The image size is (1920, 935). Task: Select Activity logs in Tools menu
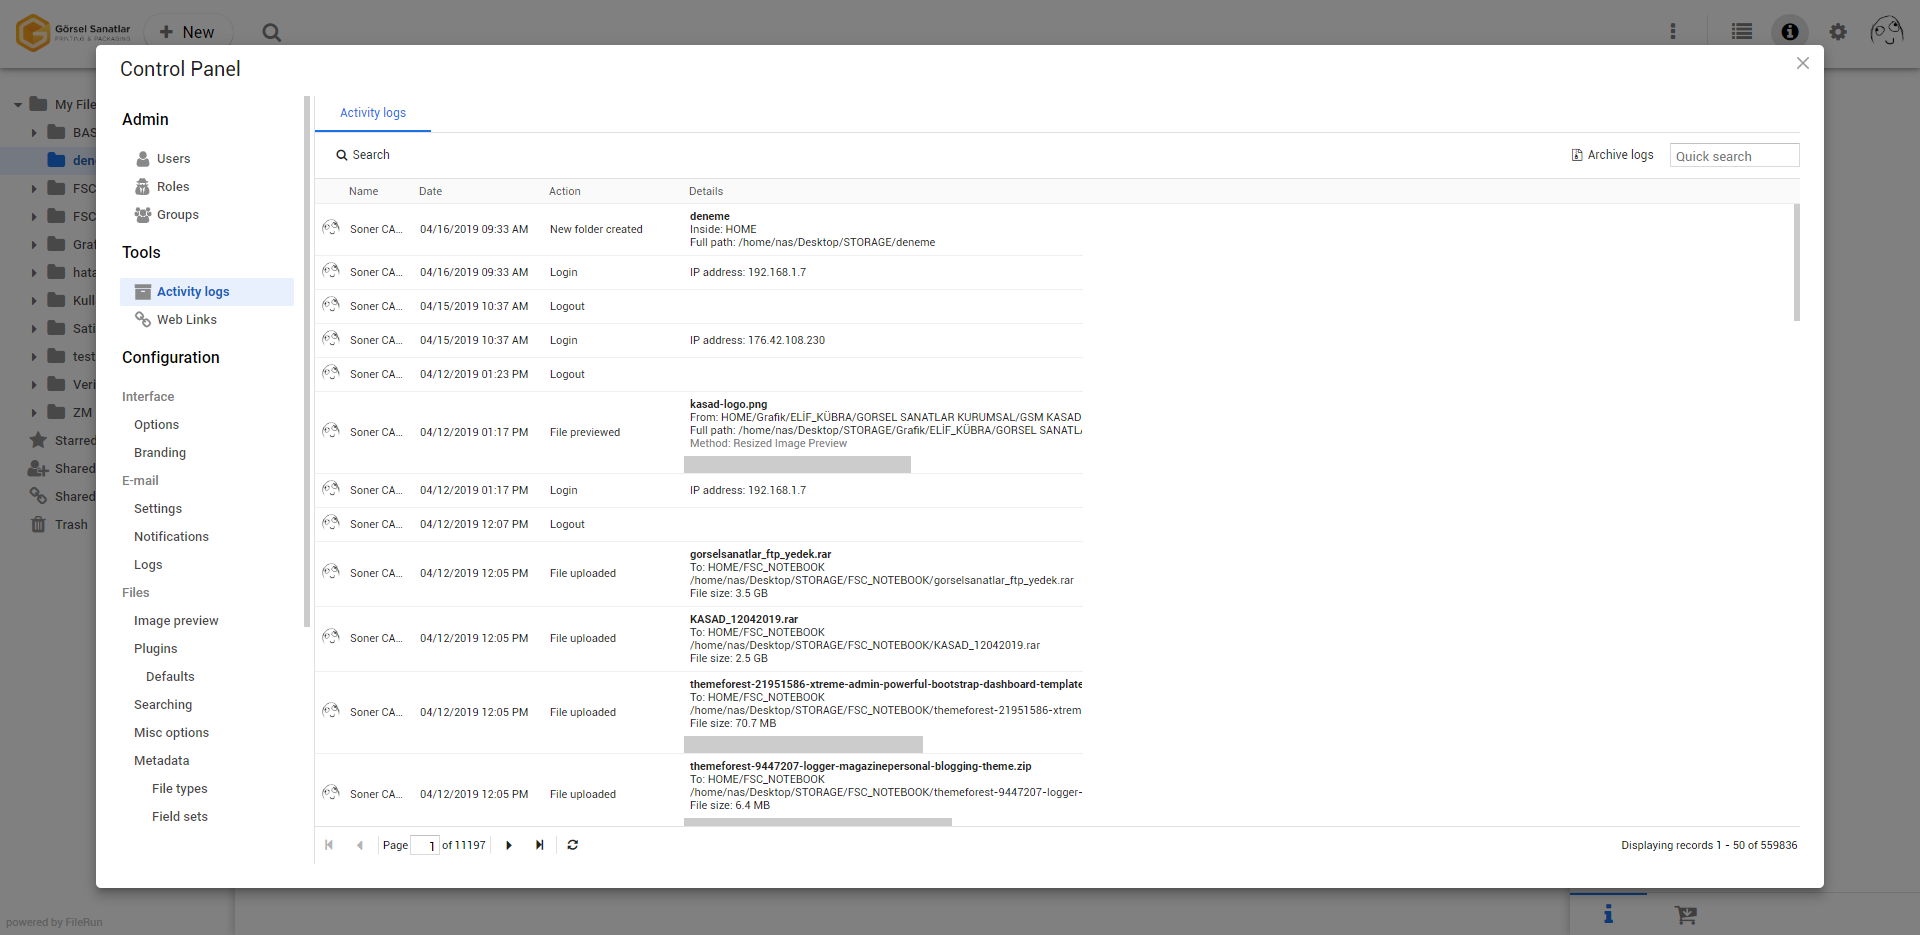(x=193, y=292)
